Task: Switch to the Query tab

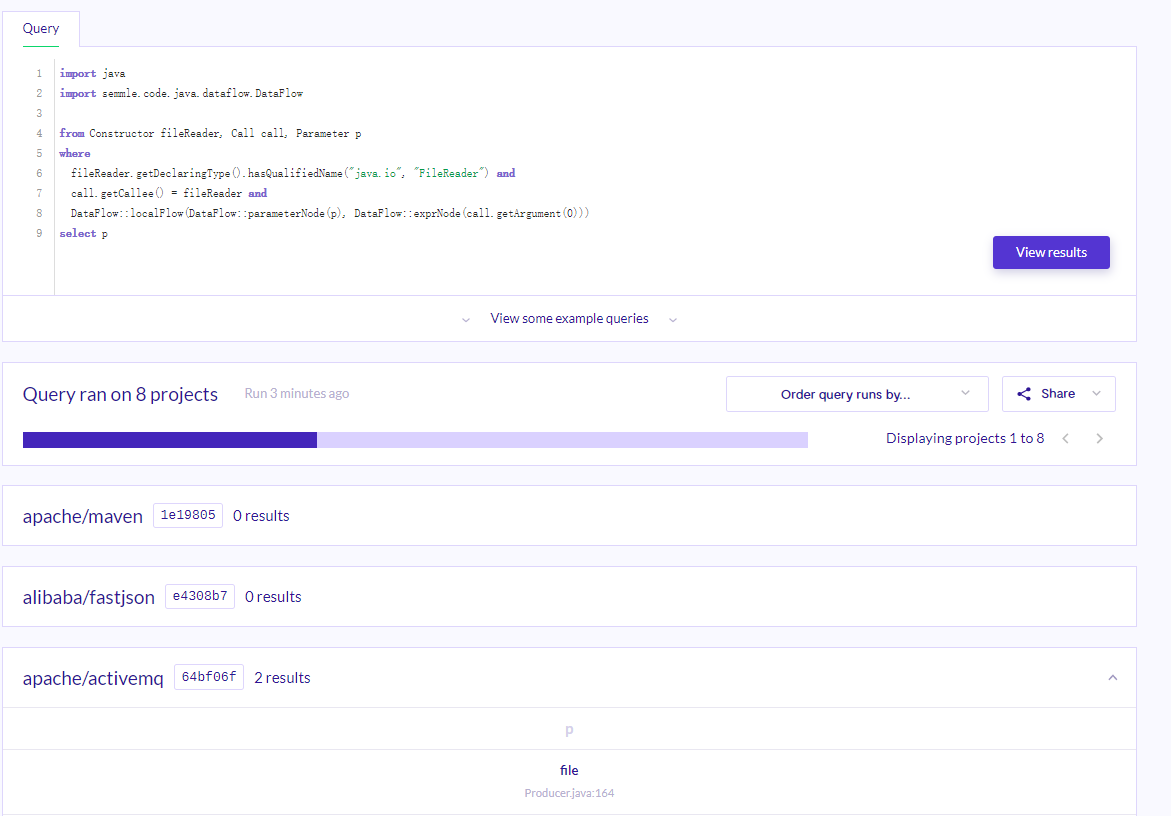Action: pos(40,28)
